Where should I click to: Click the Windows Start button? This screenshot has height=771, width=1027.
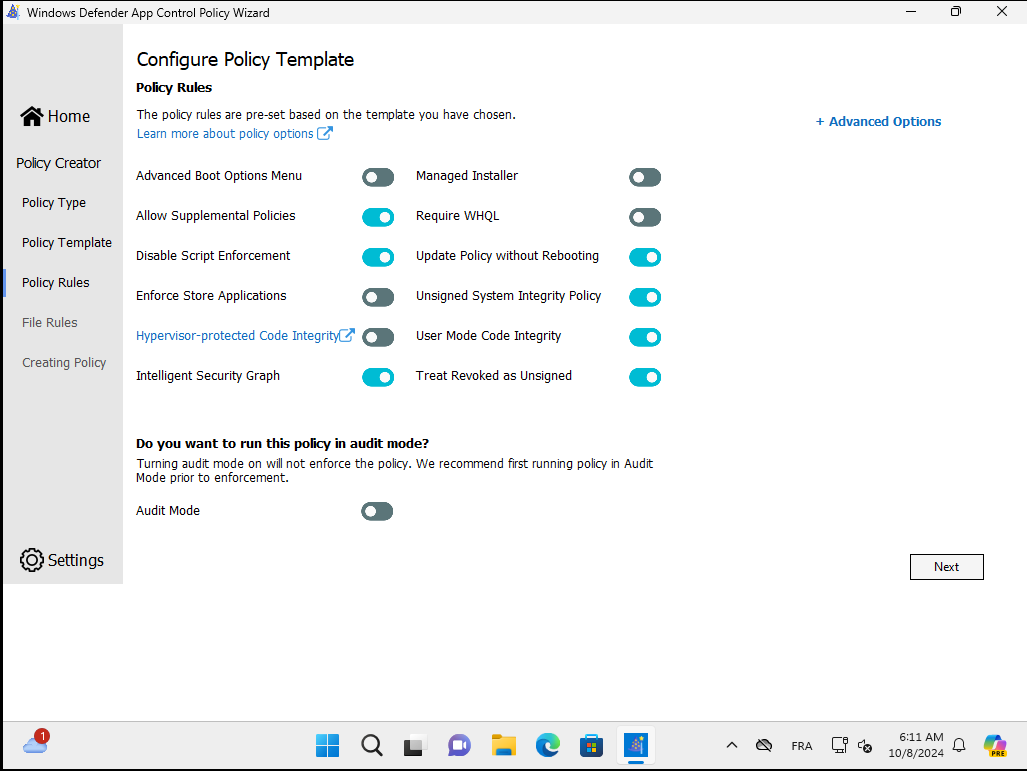click(327, 745)
